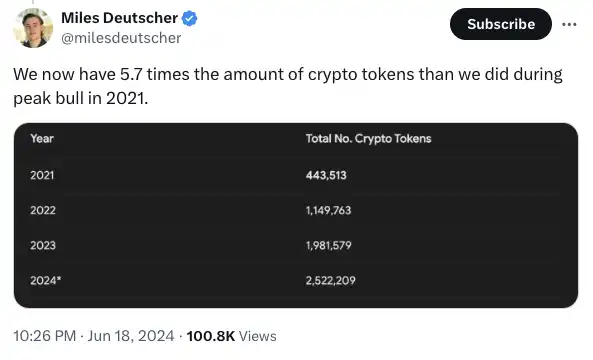This screenshot has height=360, width=593.
Task: Open the Miles Deutscher display name
Action: [120, 18]
